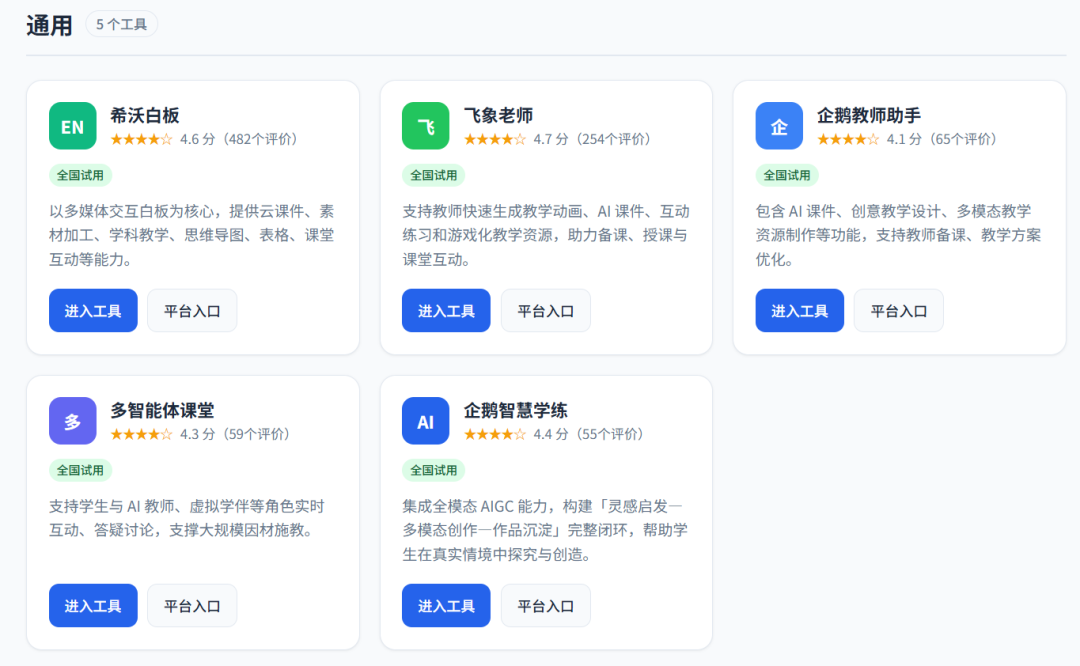The width and height of the screenshot is (1080, 666).
Task: Open 平台入口 for 企鹅教师助手
Action: (899, 311)
